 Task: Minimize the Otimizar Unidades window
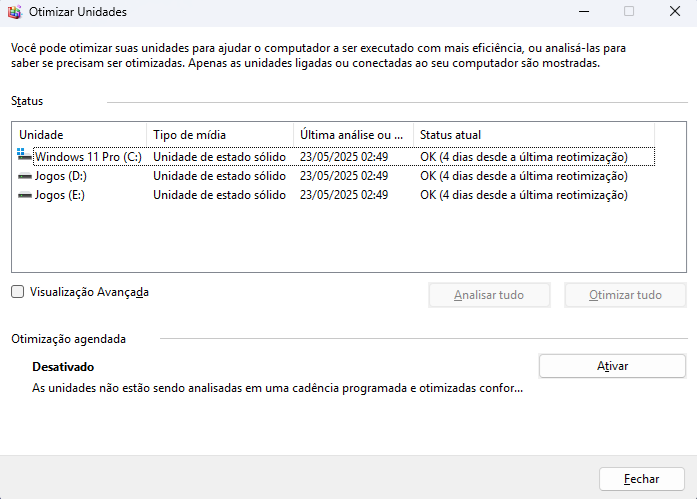[x=584, y=12]
